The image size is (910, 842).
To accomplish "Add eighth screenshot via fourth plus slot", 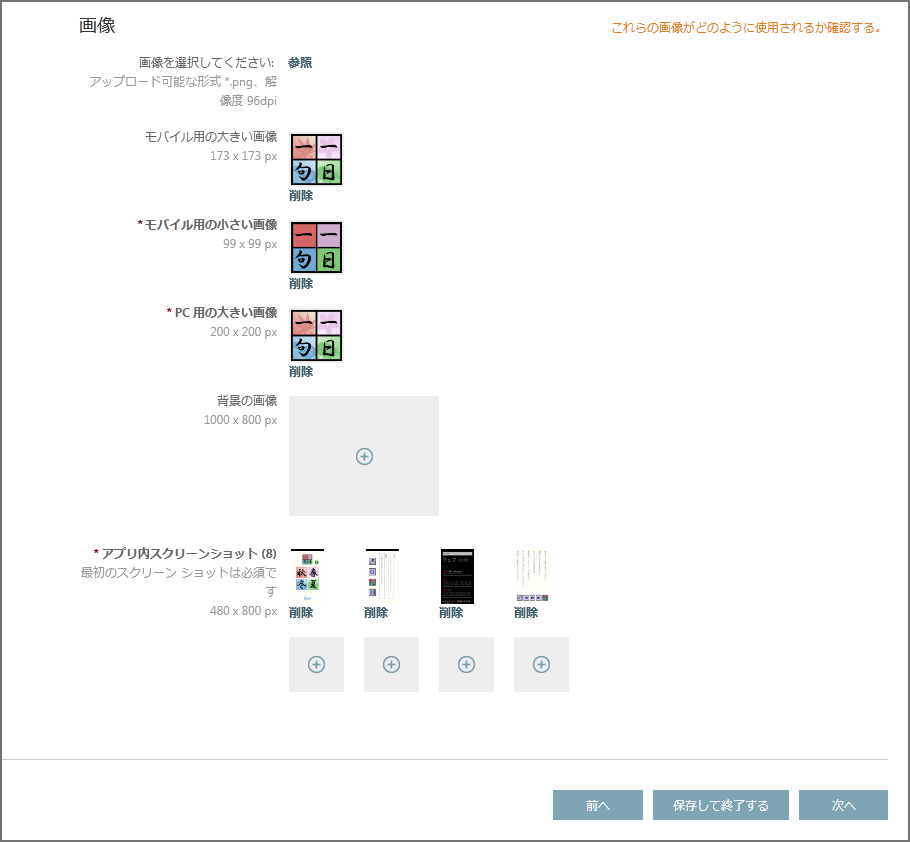I will [541, 664].
